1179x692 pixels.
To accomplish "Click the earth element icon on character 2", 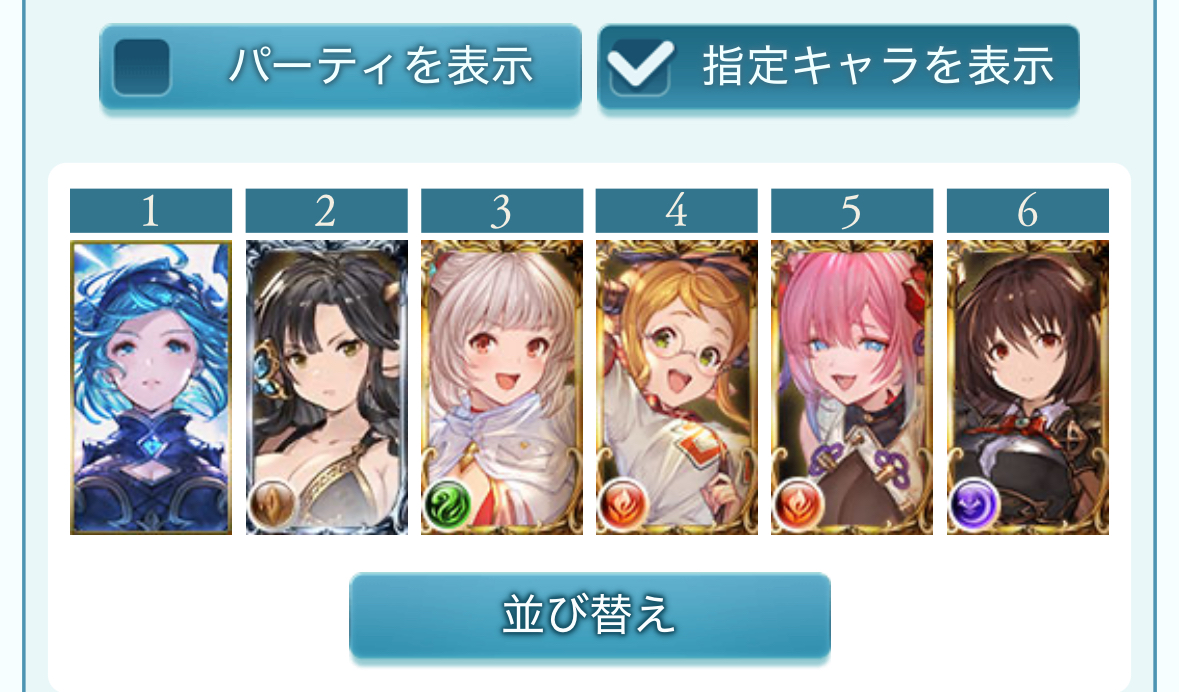I will click(x=272, y=505).
